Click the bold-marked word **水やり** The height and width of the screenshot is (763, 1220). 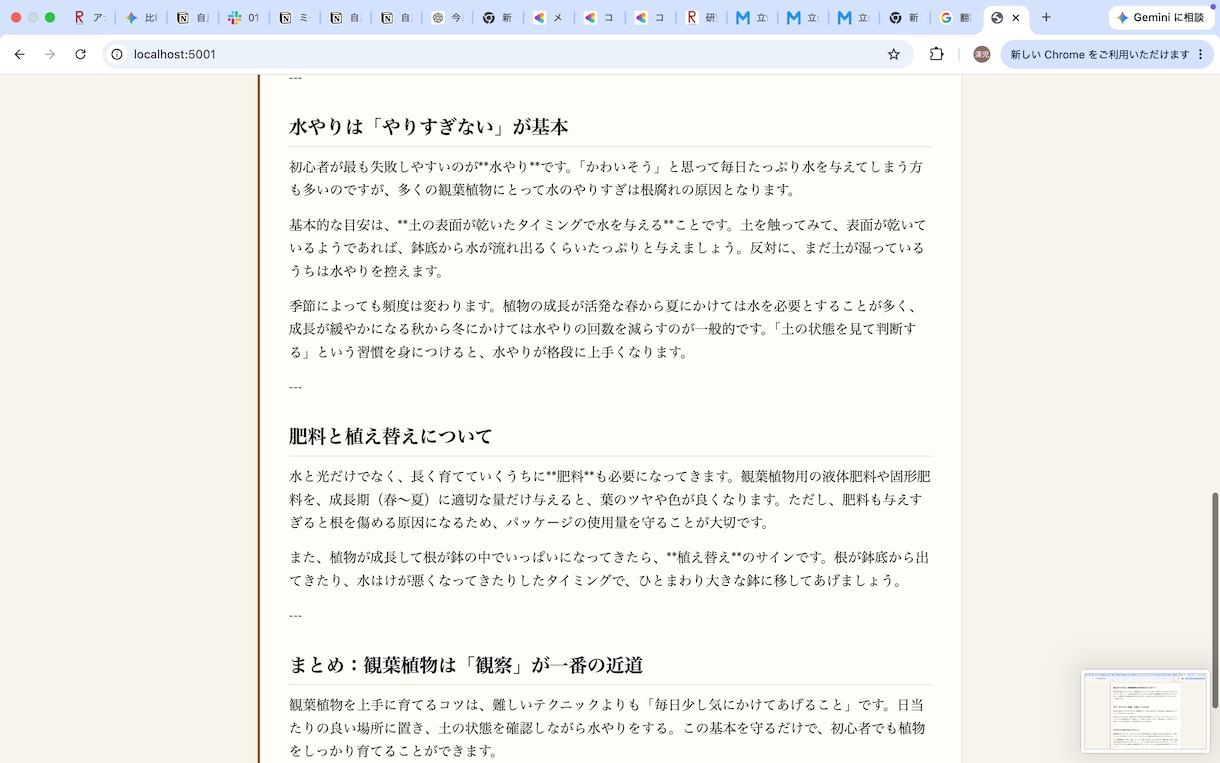coord(508,167)
